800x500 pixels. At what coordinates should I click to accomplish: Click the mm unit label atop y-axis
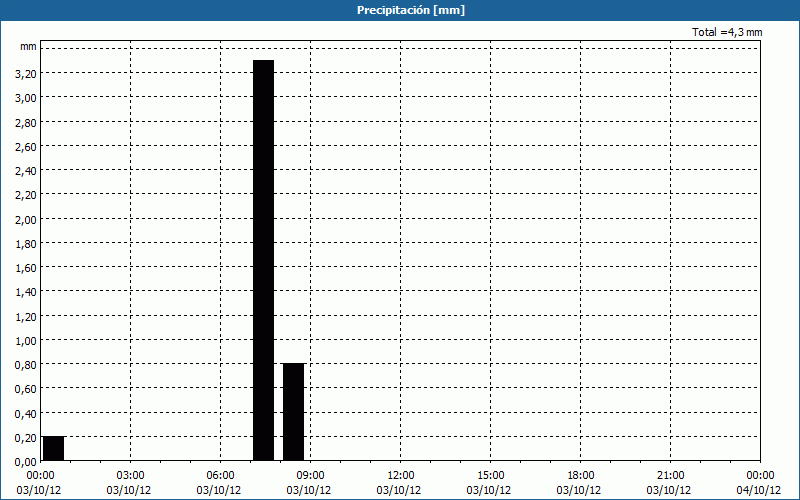click(28, 46)
